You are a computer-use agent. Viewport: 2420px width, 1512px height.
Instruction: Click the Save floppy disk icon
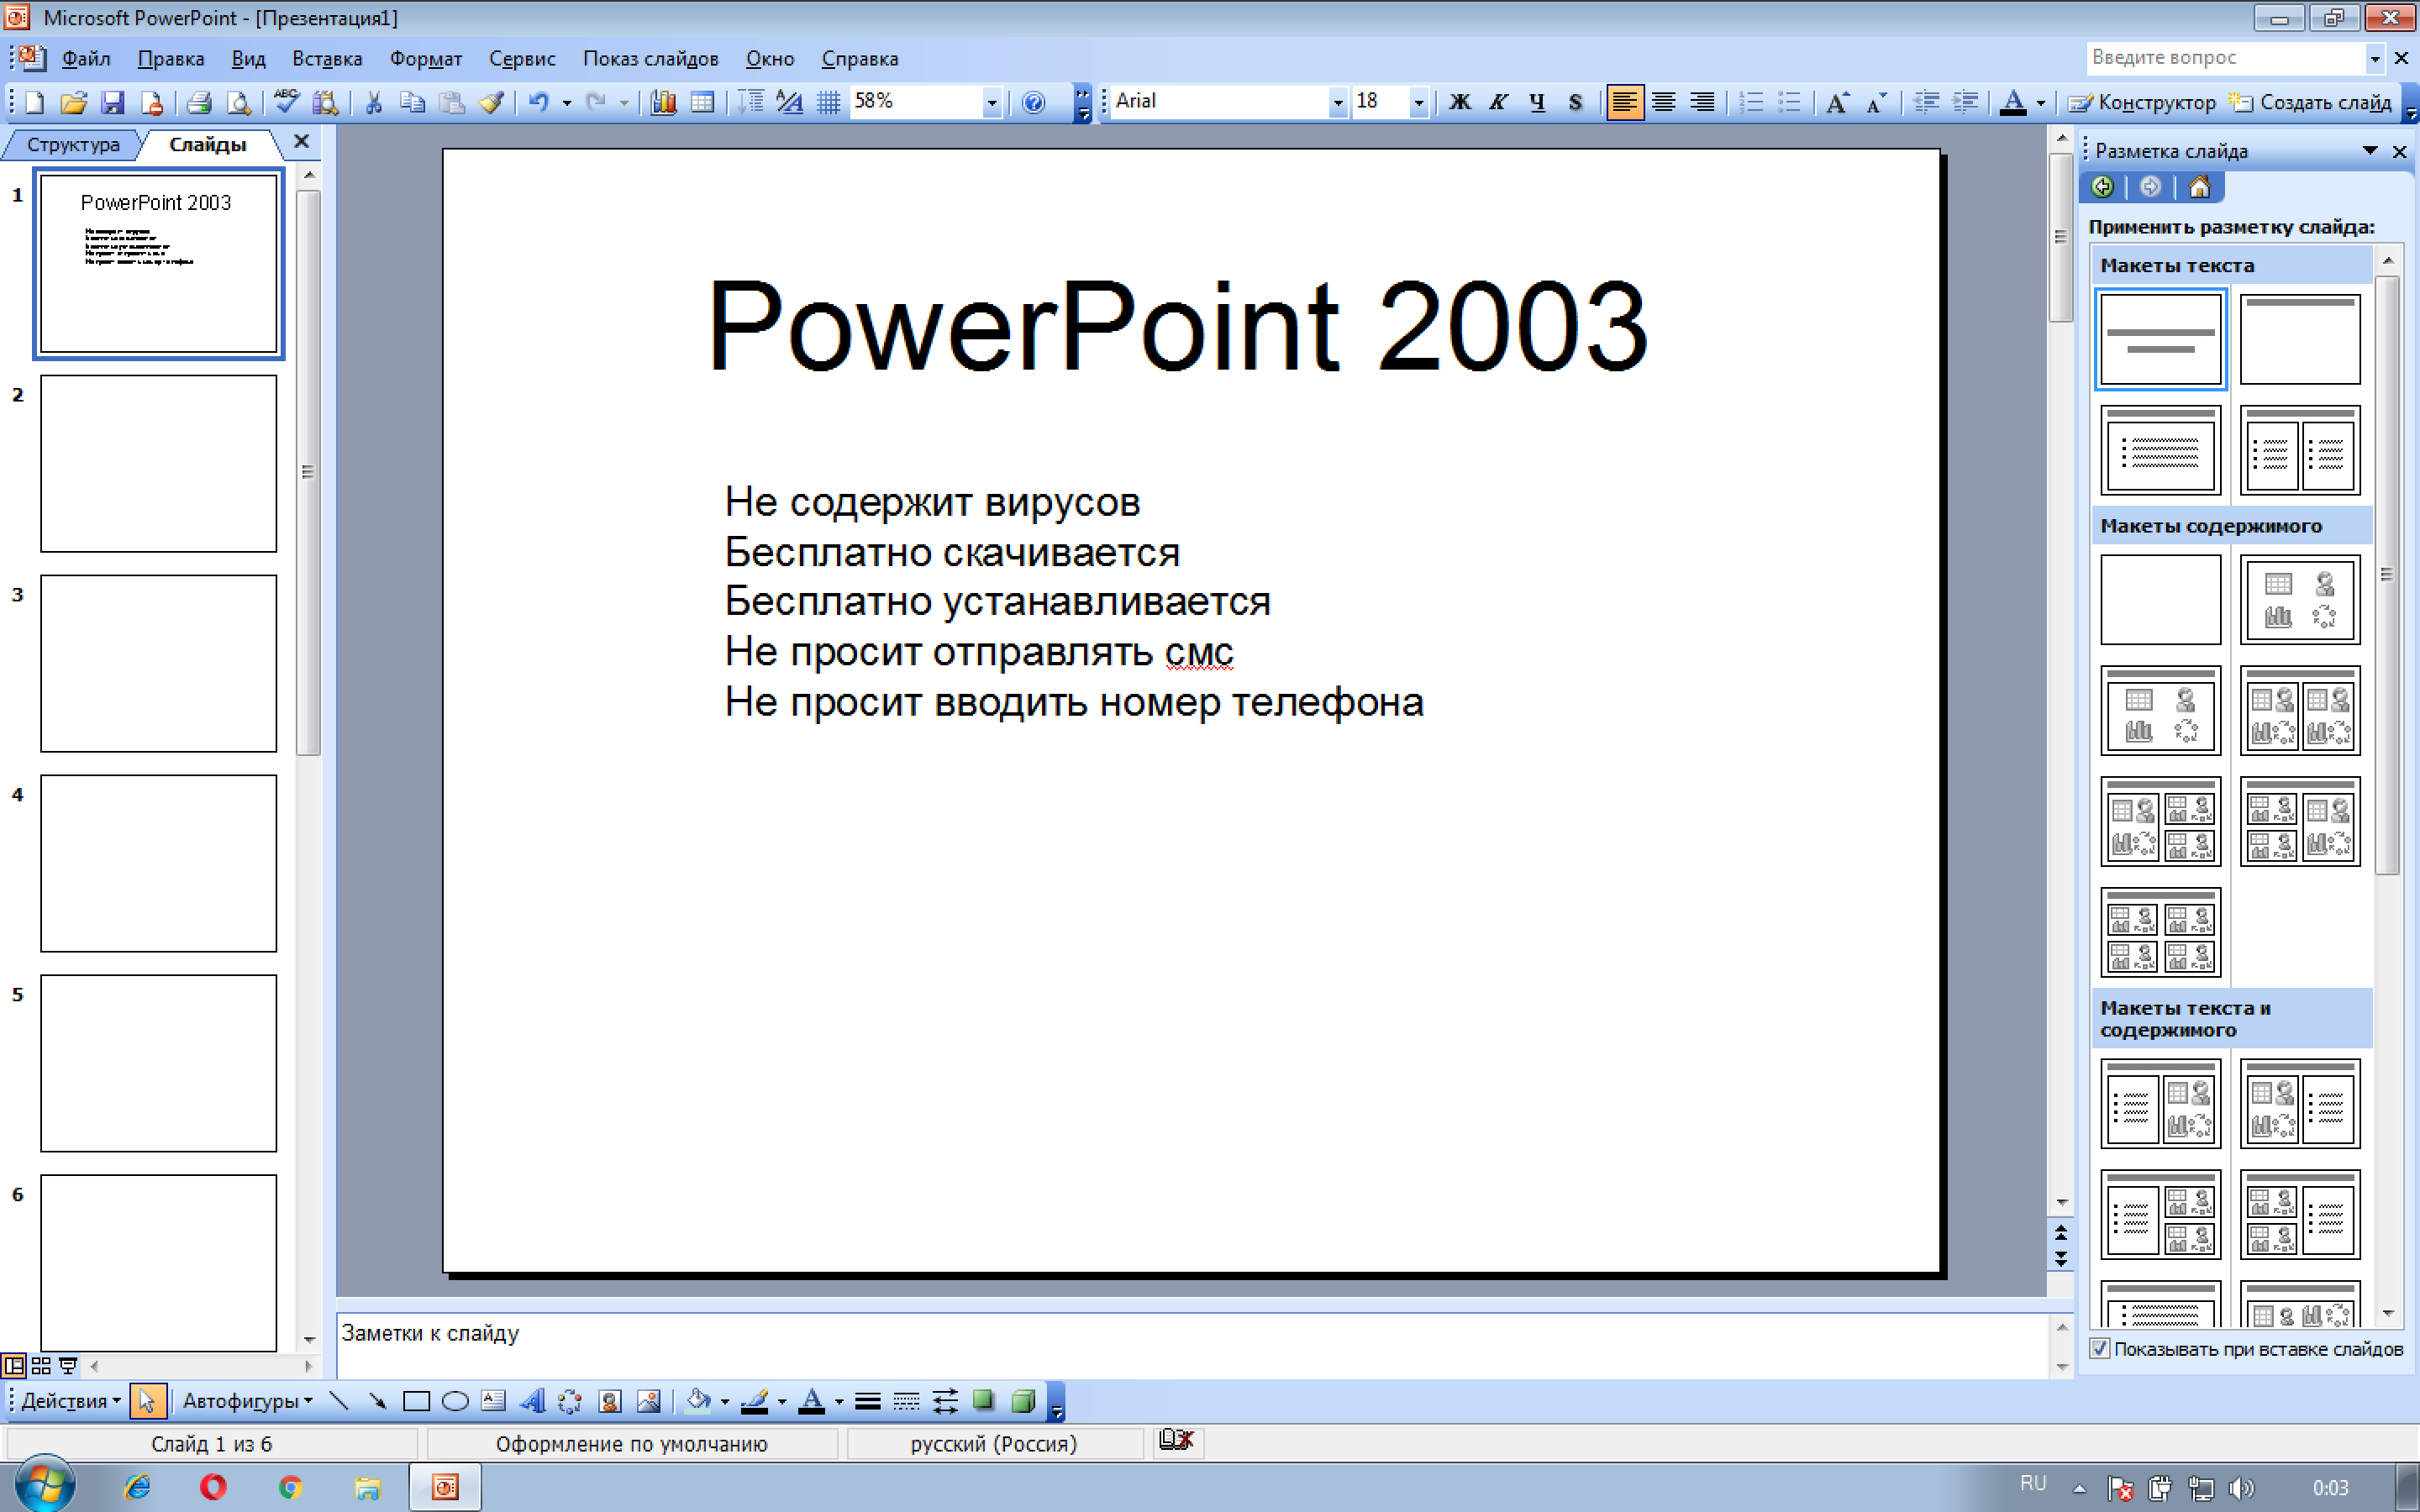(x=112, y=102)
